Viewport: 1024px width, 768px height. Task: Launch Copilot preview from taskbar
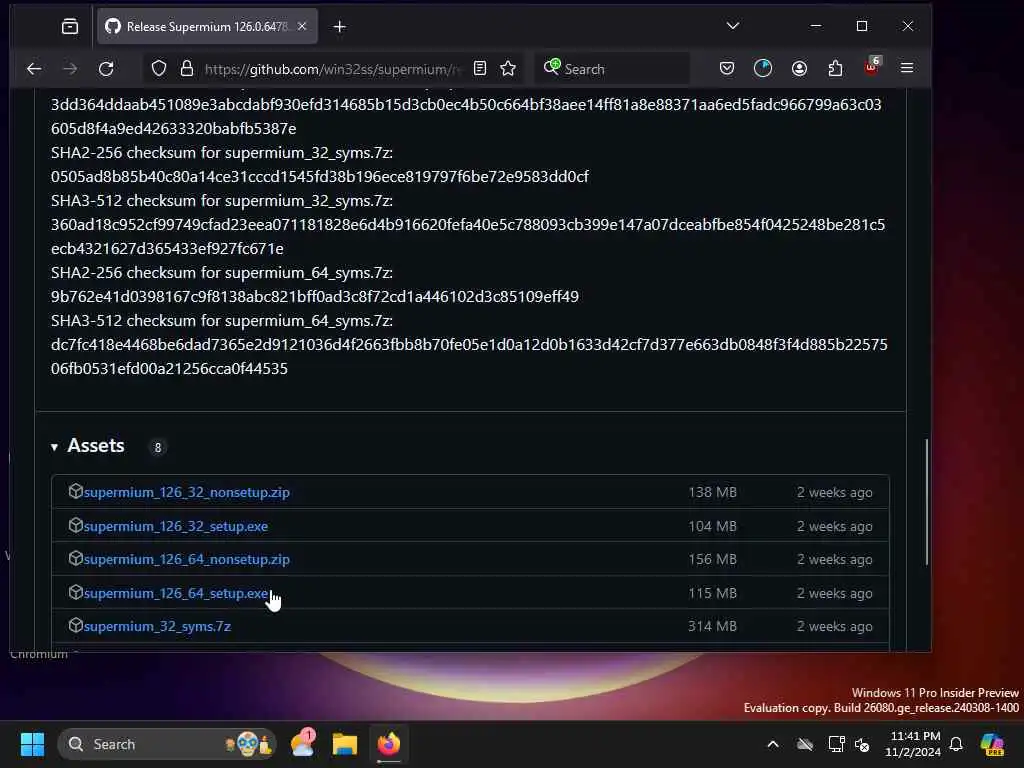pyautogui.click(x=992, y=744)
